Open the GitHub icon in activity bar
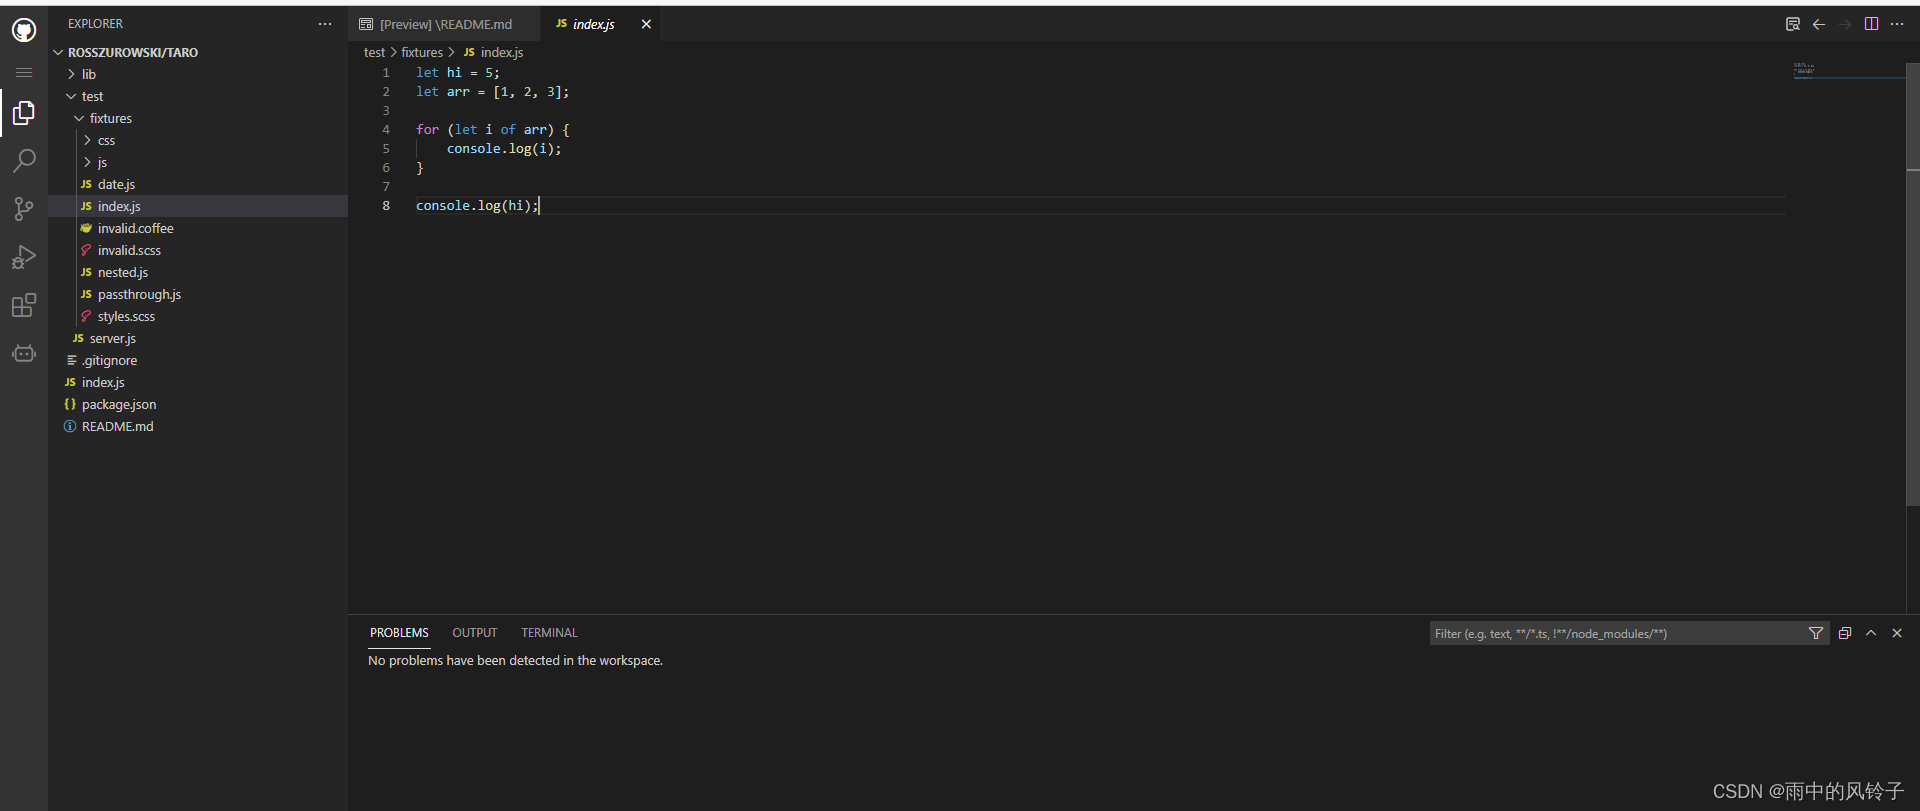This screenshot has height=811, width=1920. coord(24,30)
